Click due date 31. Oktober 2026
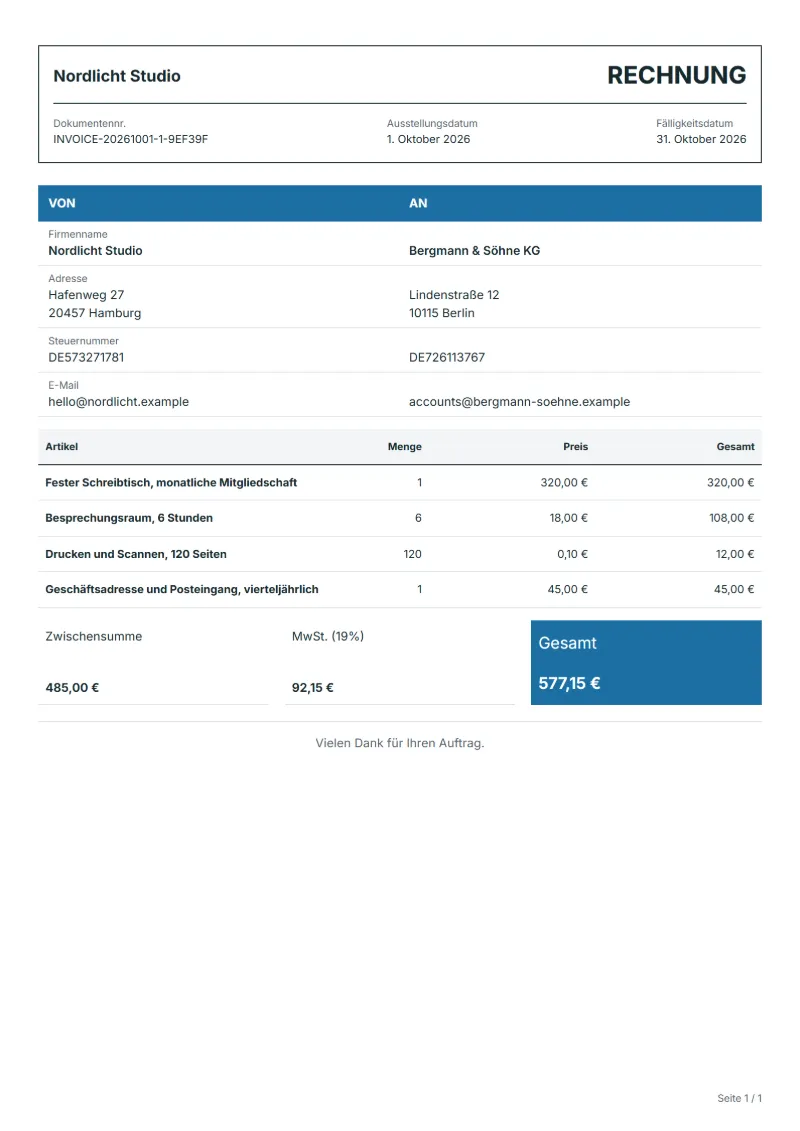The height and width of the screenshot is (1131, 800). pos(701,139)
